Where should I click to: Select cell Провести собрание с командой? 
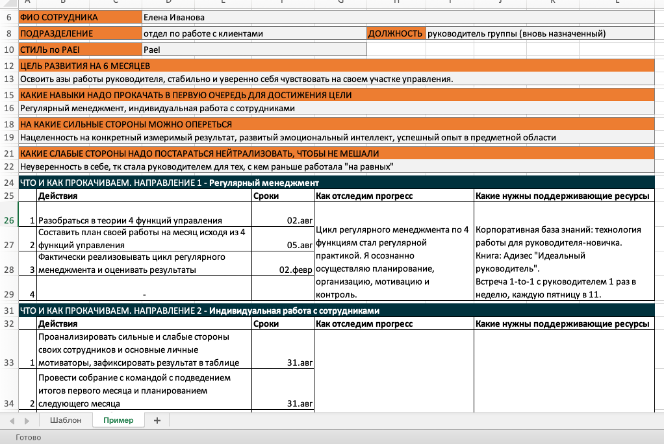click(144, 389)
